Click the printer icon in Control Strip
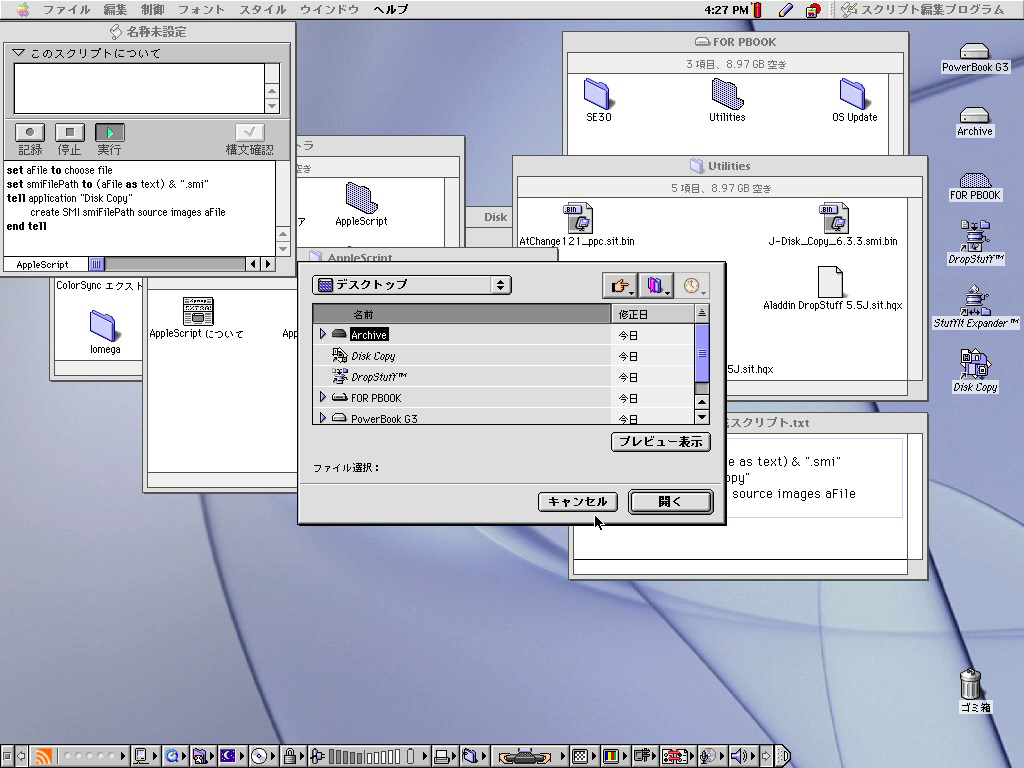This screenshot has width=1024, height=768. 442,756
